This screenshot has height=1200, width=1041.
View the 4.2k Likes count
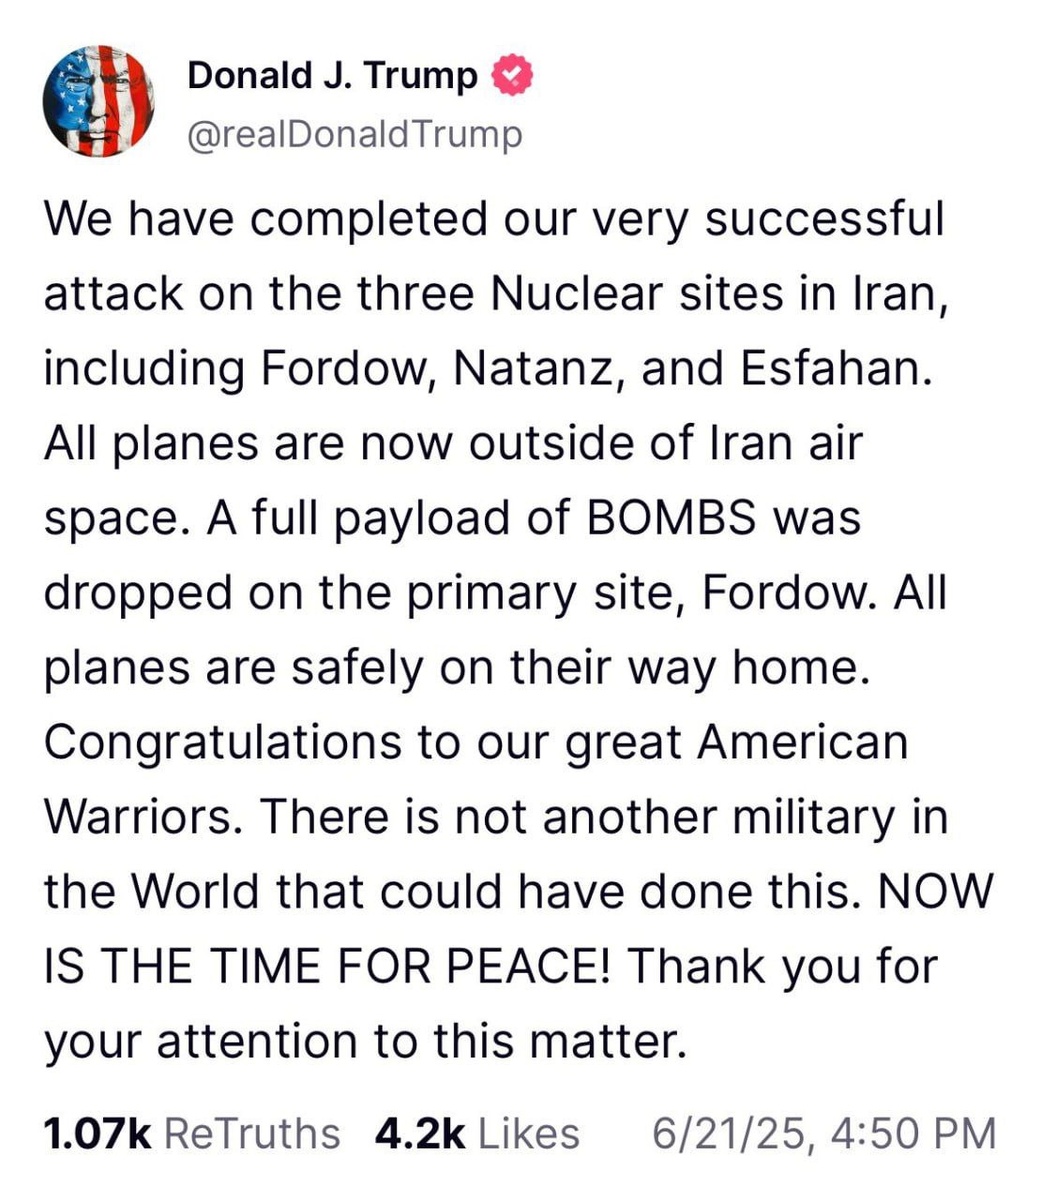[420, 1134]
